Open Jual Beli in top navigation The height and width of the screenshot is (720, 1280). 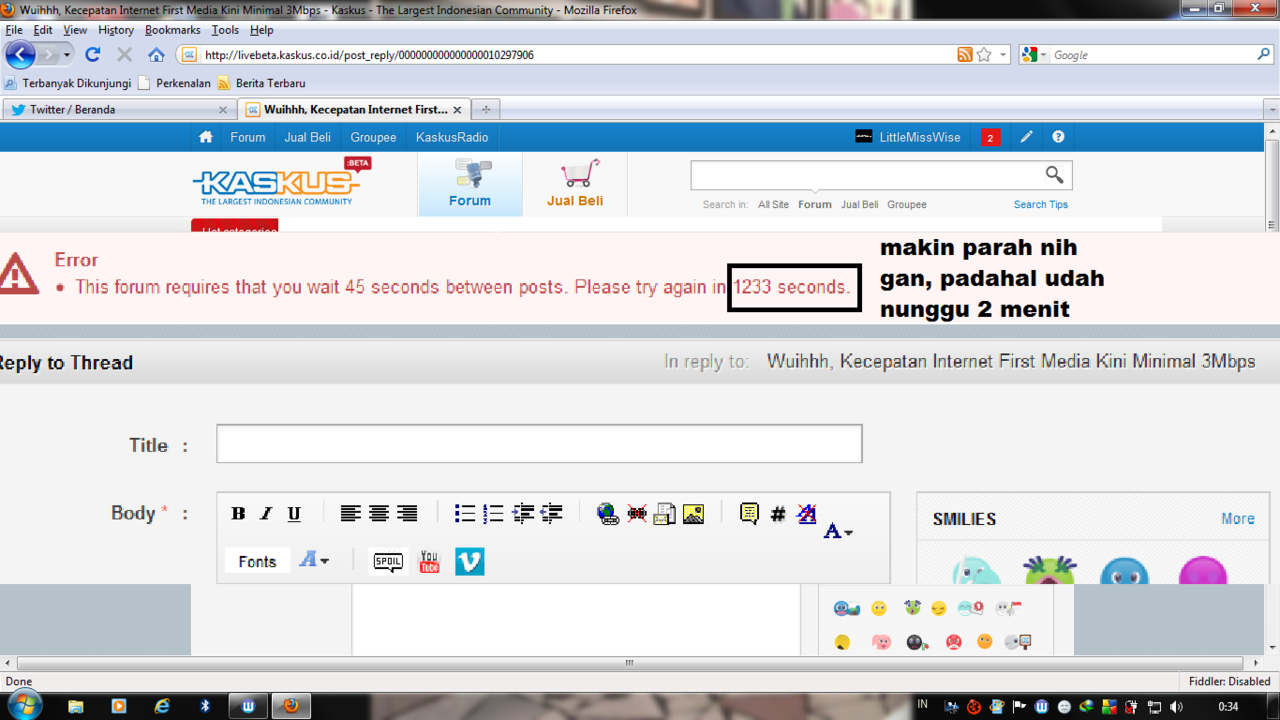click(307, 137)
